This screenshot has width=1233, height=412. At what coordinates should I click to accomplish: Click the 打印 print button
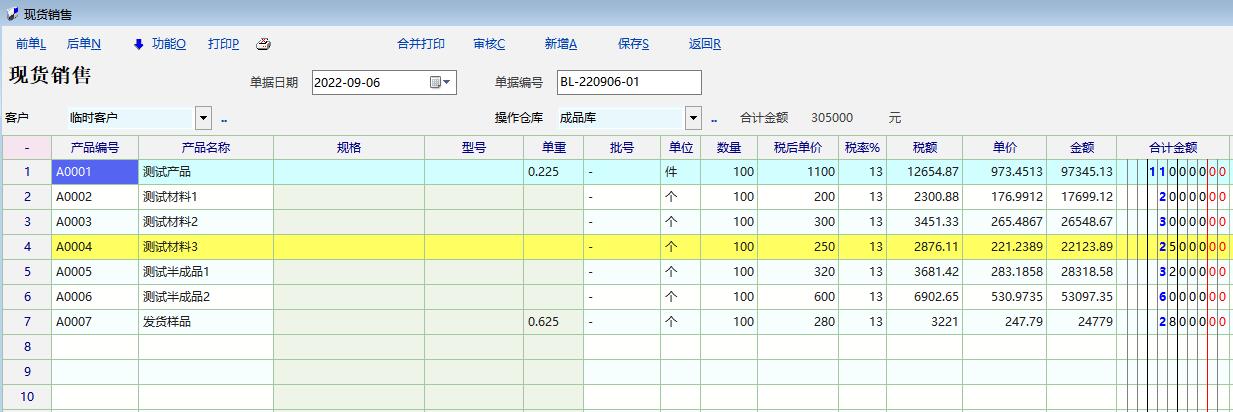[x=223, y=44]
